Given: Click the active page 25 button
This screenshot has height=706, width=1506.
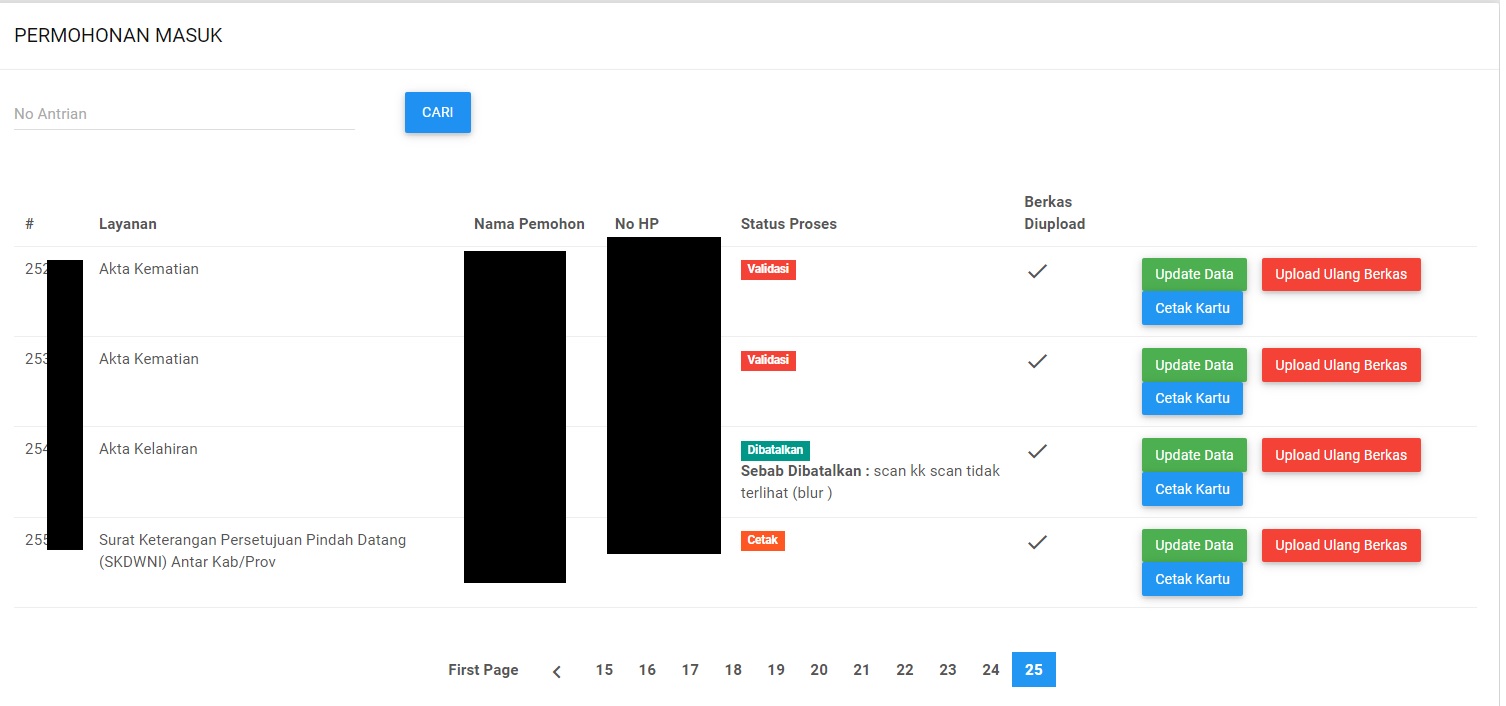Looking at the screenshot, I should 1033,670.
